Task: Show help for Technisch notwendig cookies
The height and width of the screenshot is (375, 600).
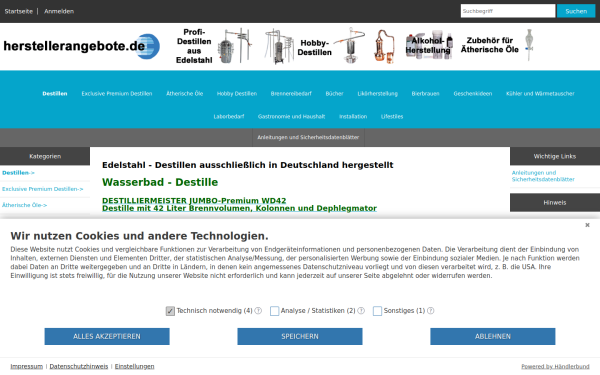Action: (x=258, y=311)
